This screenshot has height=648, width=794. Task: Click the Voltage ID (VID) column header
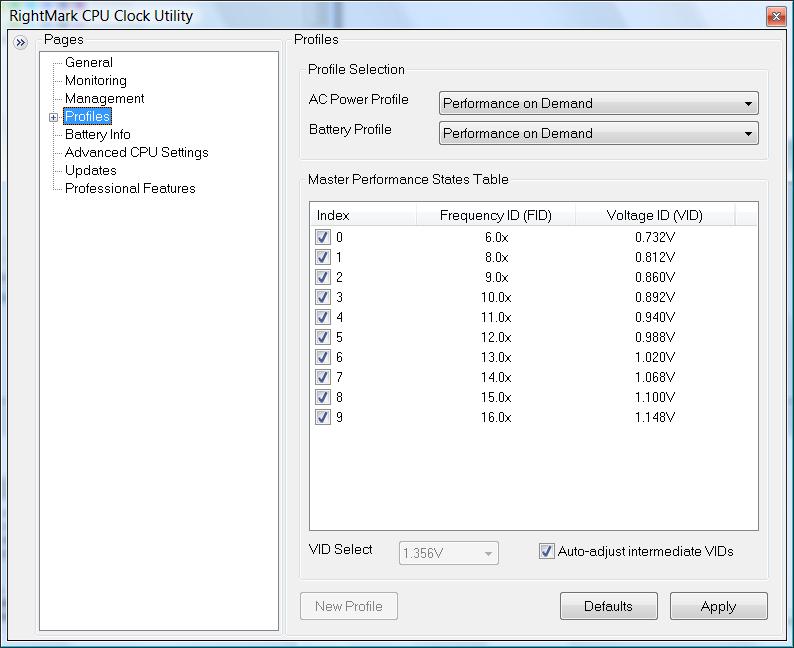pyautogui.click(x=655, y=215)
